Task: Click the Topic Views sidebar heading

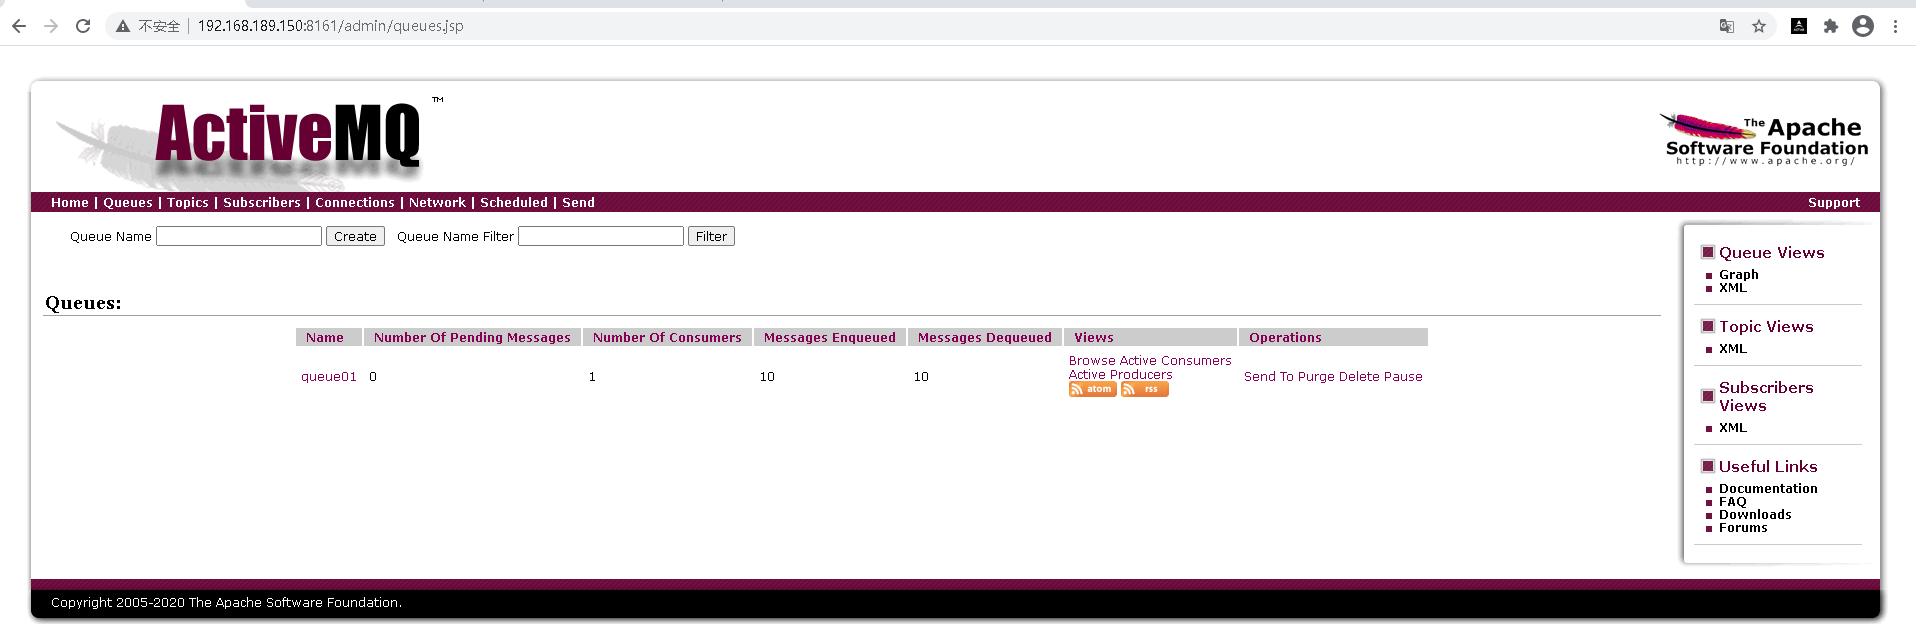Action: pyautogui.click(x=1766, y=327)
